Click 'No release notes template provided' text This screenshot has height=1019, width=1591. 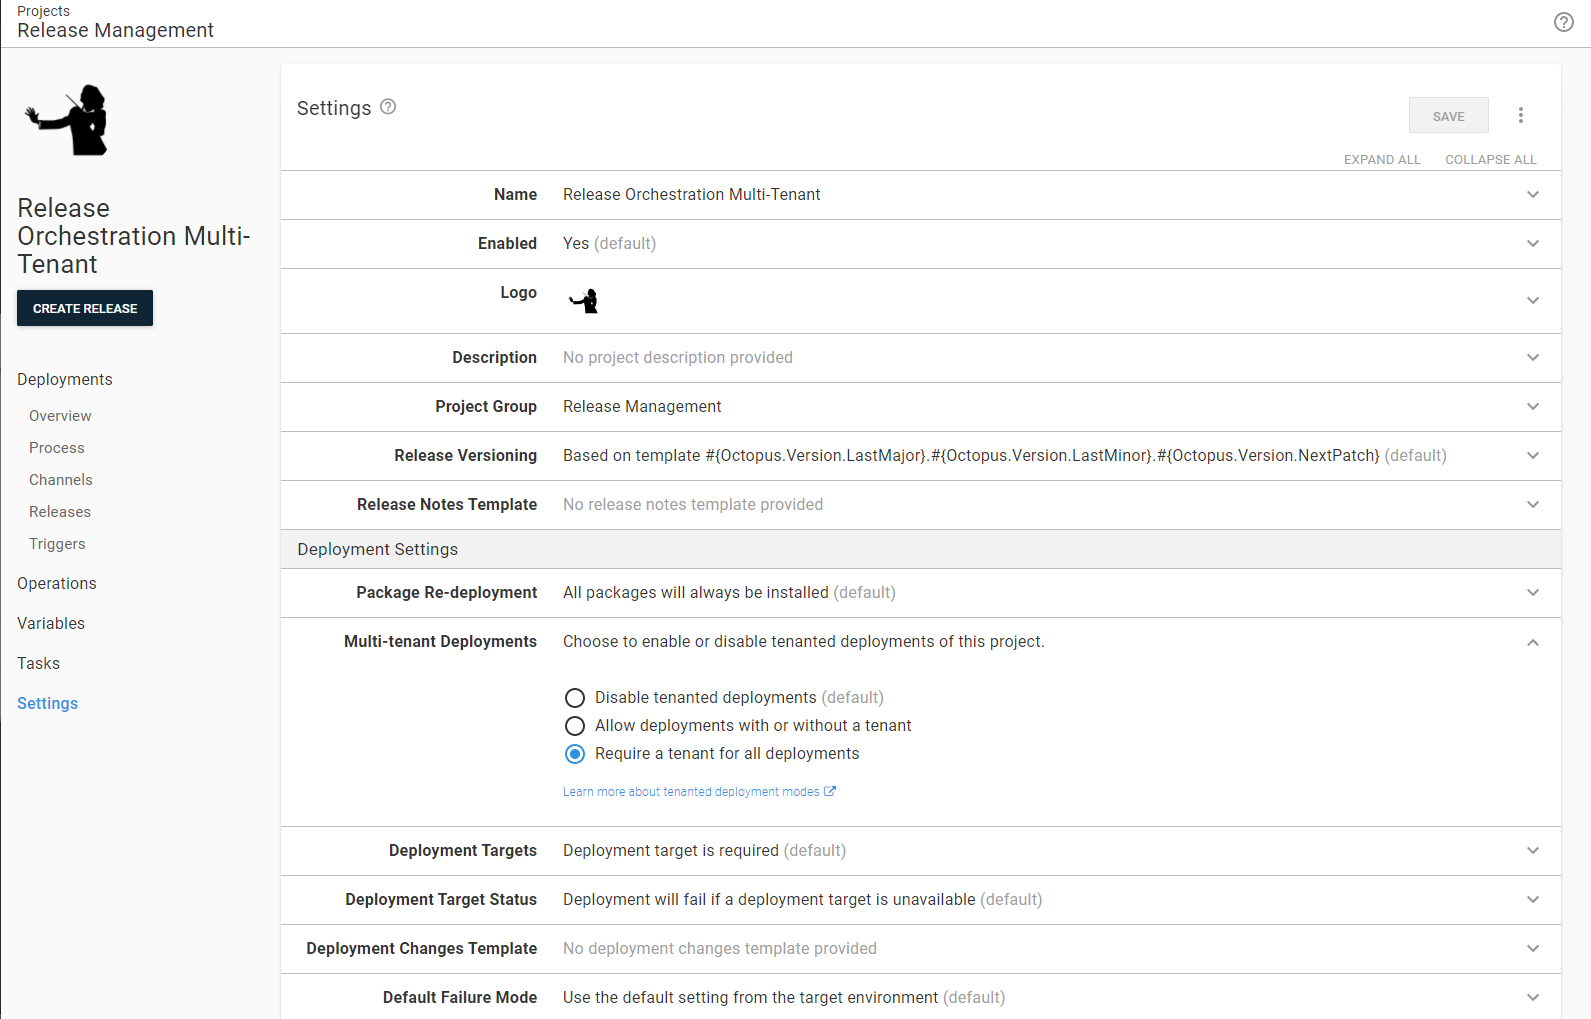(693, 505)
